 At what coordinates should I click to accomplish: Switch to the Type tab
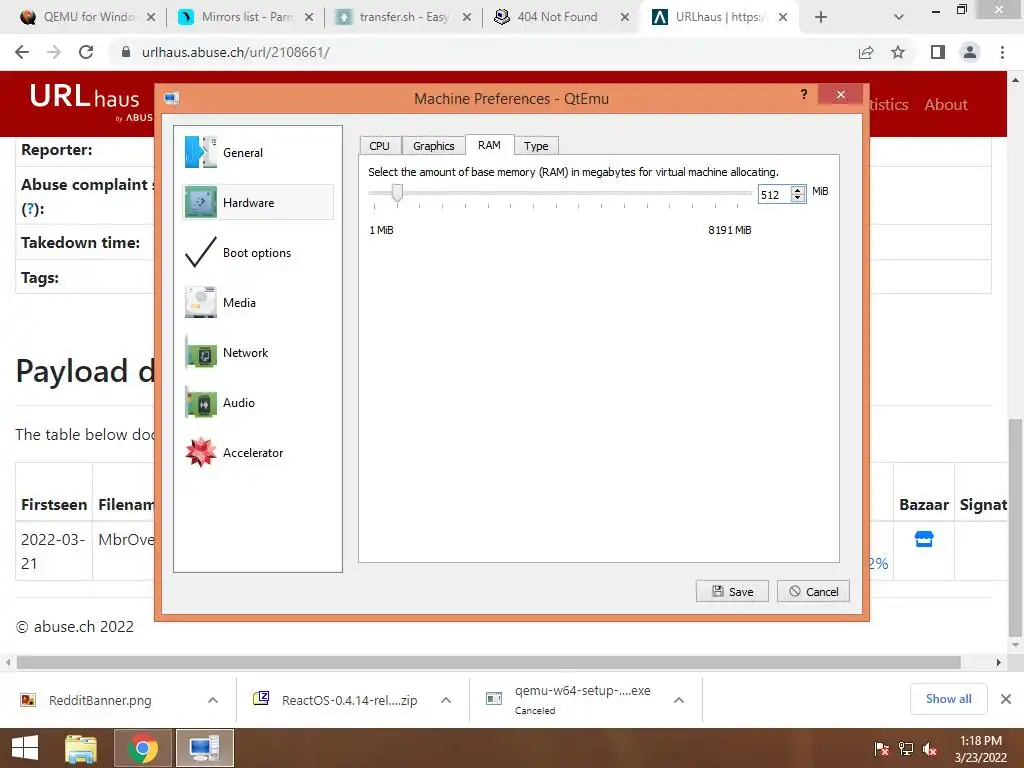536,146
